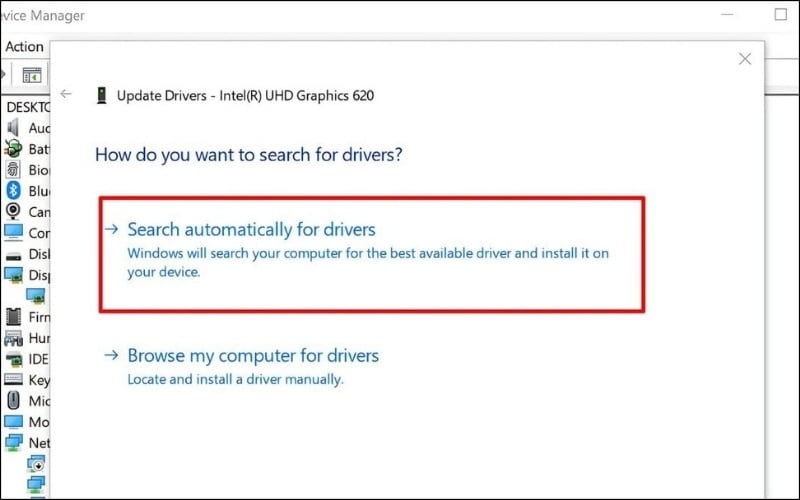
Task: Select the Firmware category icon
Action: point(13,317)
